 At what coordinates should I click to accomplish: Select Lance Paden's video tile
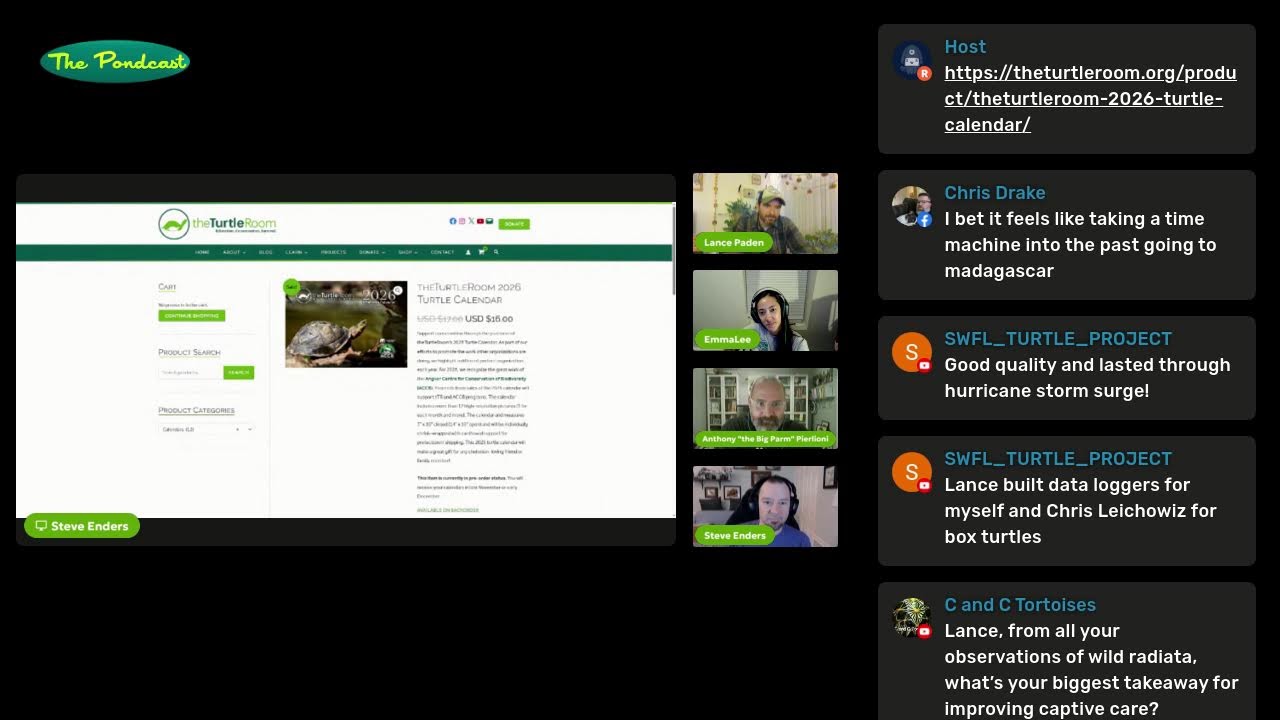pyautogui.click(x=765, y=213)
